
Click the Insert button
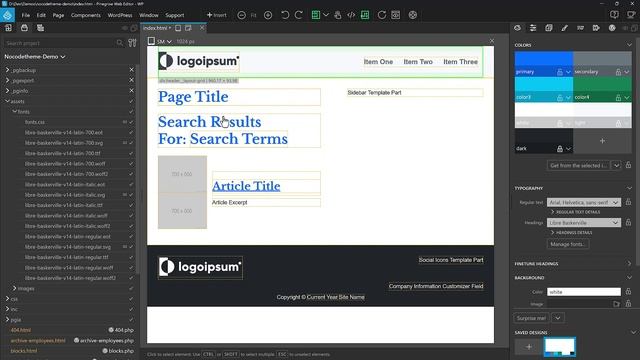coord(216,15)
